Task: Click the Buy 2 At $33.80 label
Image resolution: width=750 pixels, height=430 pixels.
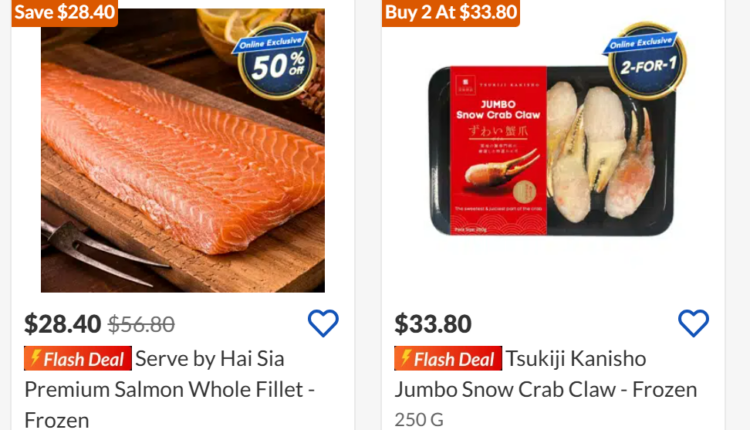Action: pyautogui.click(x=451, y=12)
